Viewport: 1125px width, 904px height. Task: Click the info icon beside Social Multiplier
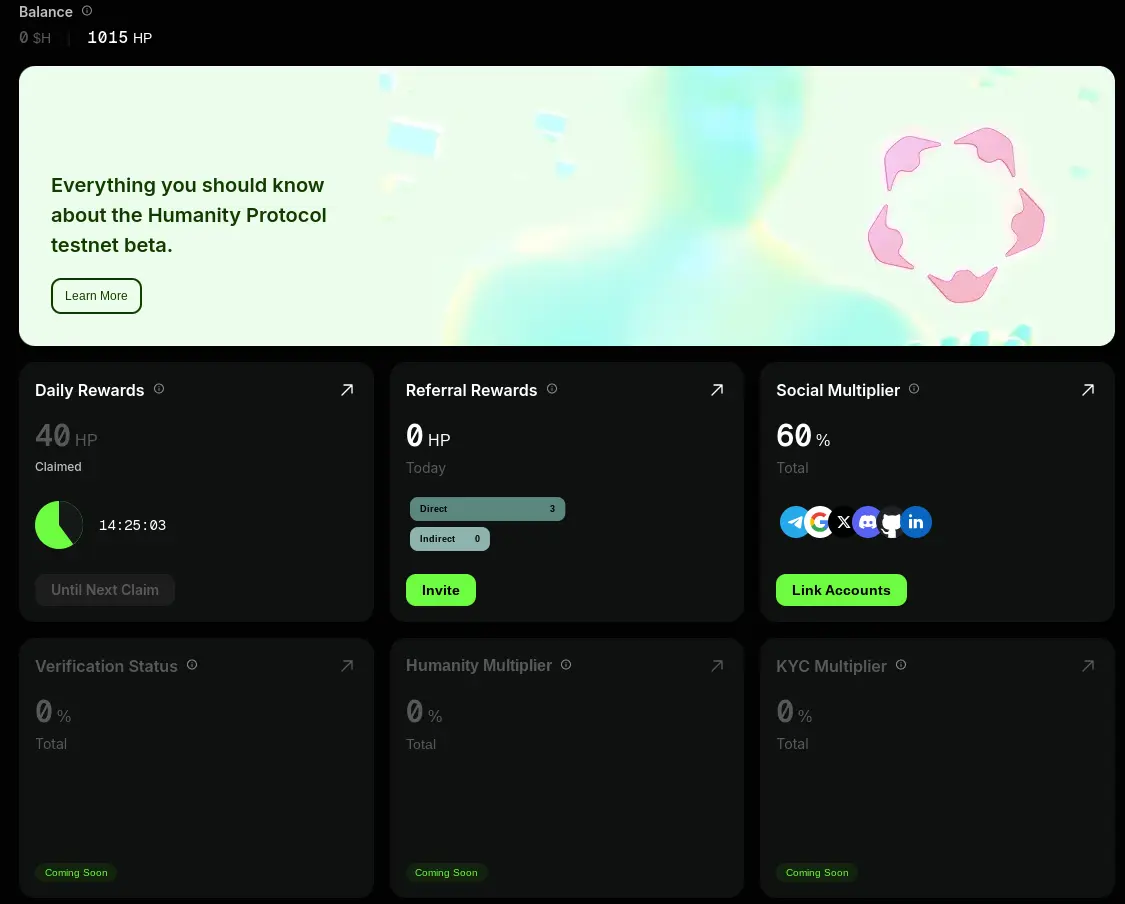[914, 388]
